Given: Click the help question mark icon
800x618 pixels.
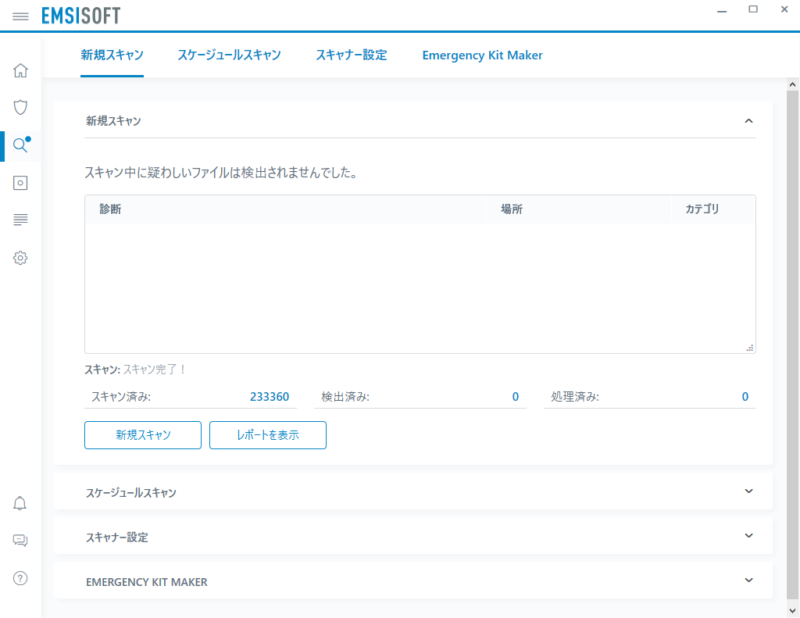Looking at the screenshot, I should coord(20,578).
